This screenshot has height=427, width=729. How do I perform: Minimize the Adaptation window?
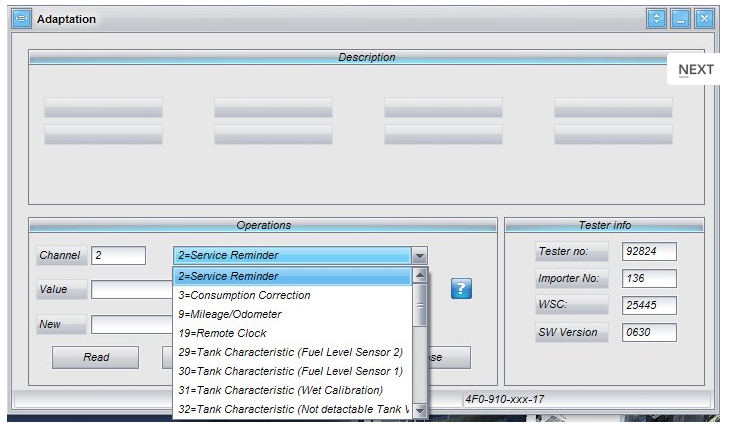click(x=680, y=18)
